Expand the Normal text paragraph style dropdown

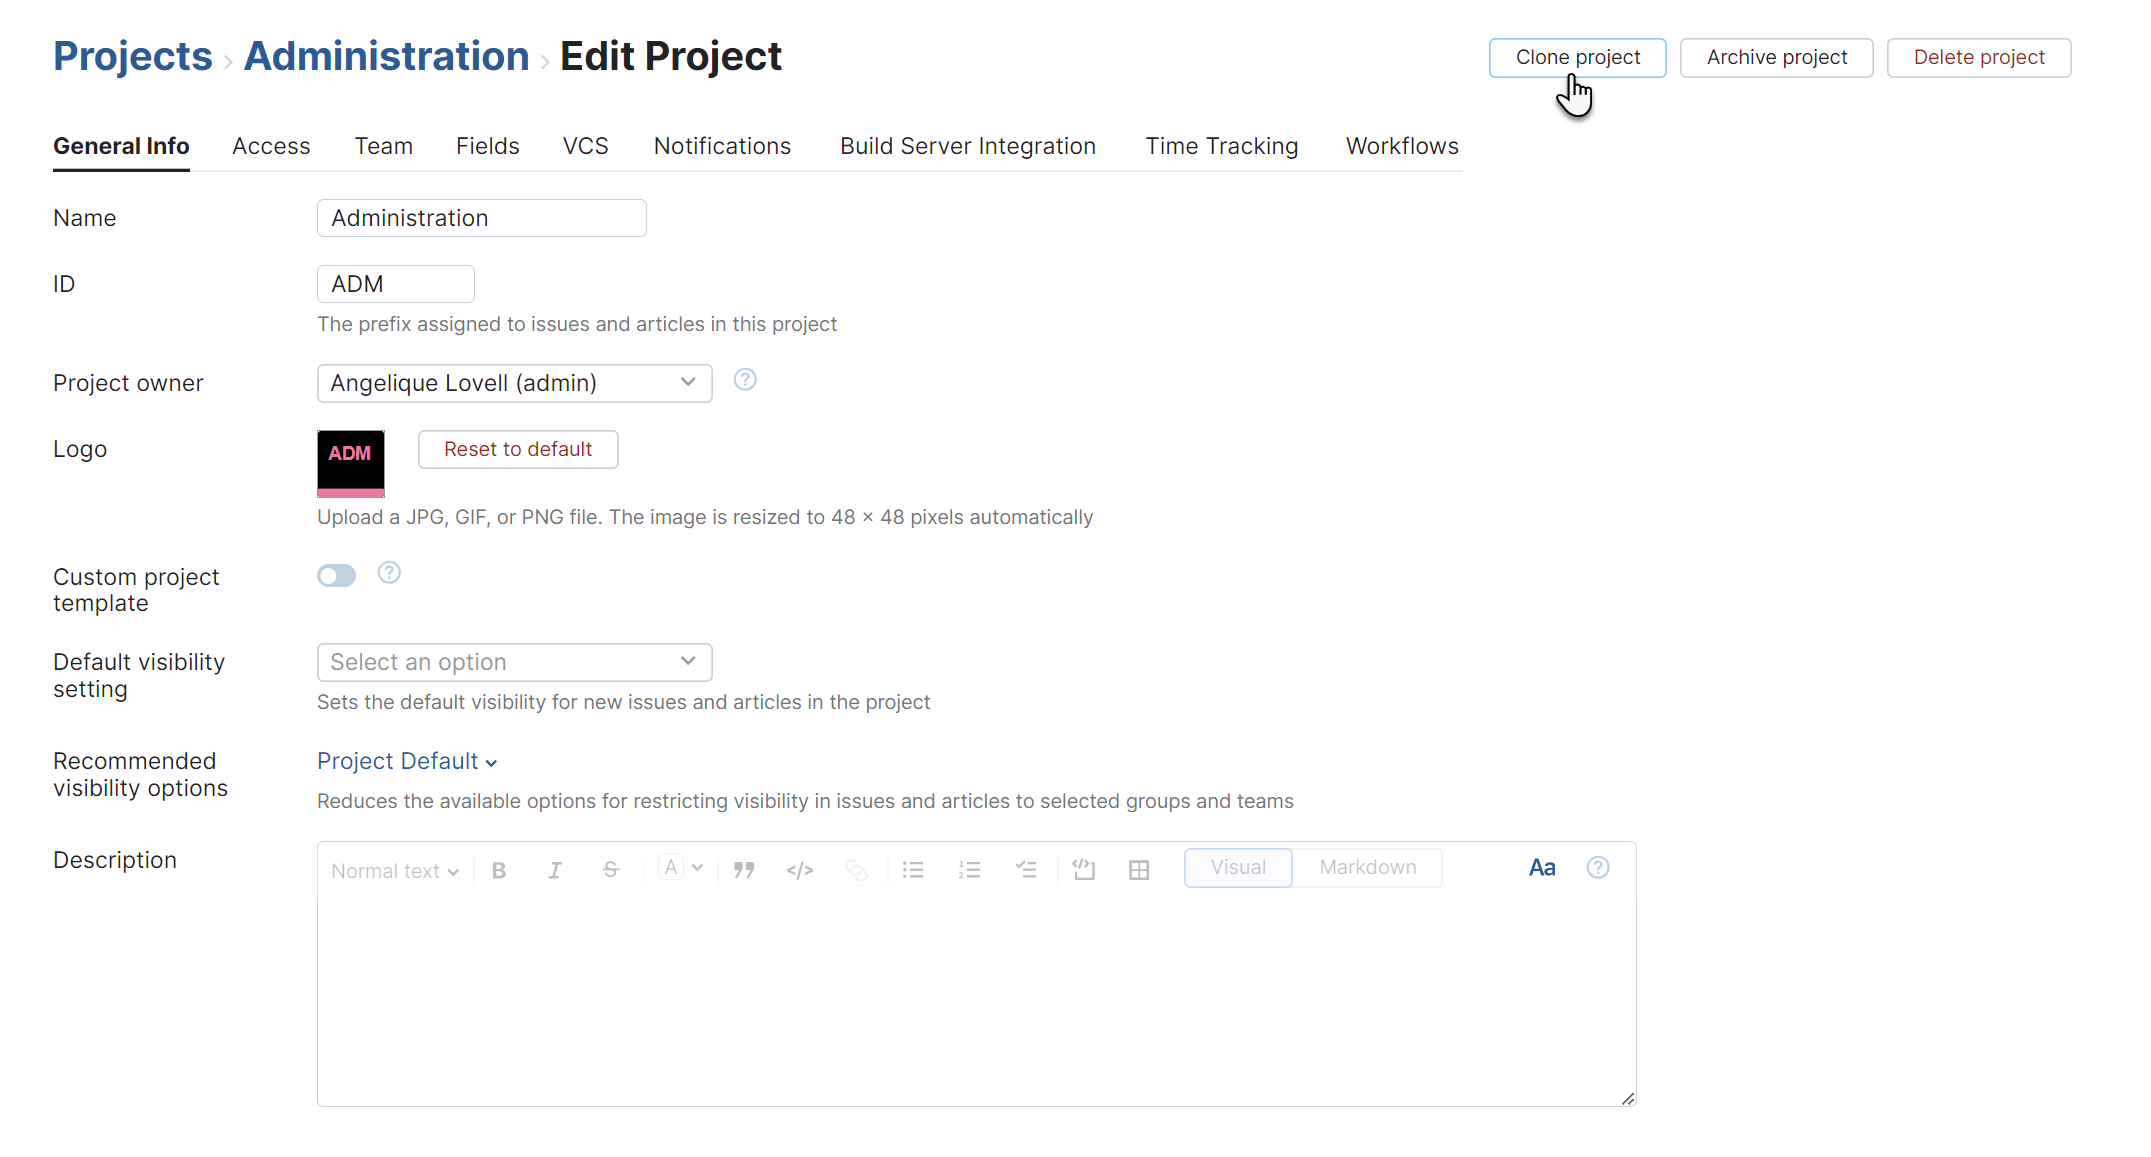(x=393, y=870)
